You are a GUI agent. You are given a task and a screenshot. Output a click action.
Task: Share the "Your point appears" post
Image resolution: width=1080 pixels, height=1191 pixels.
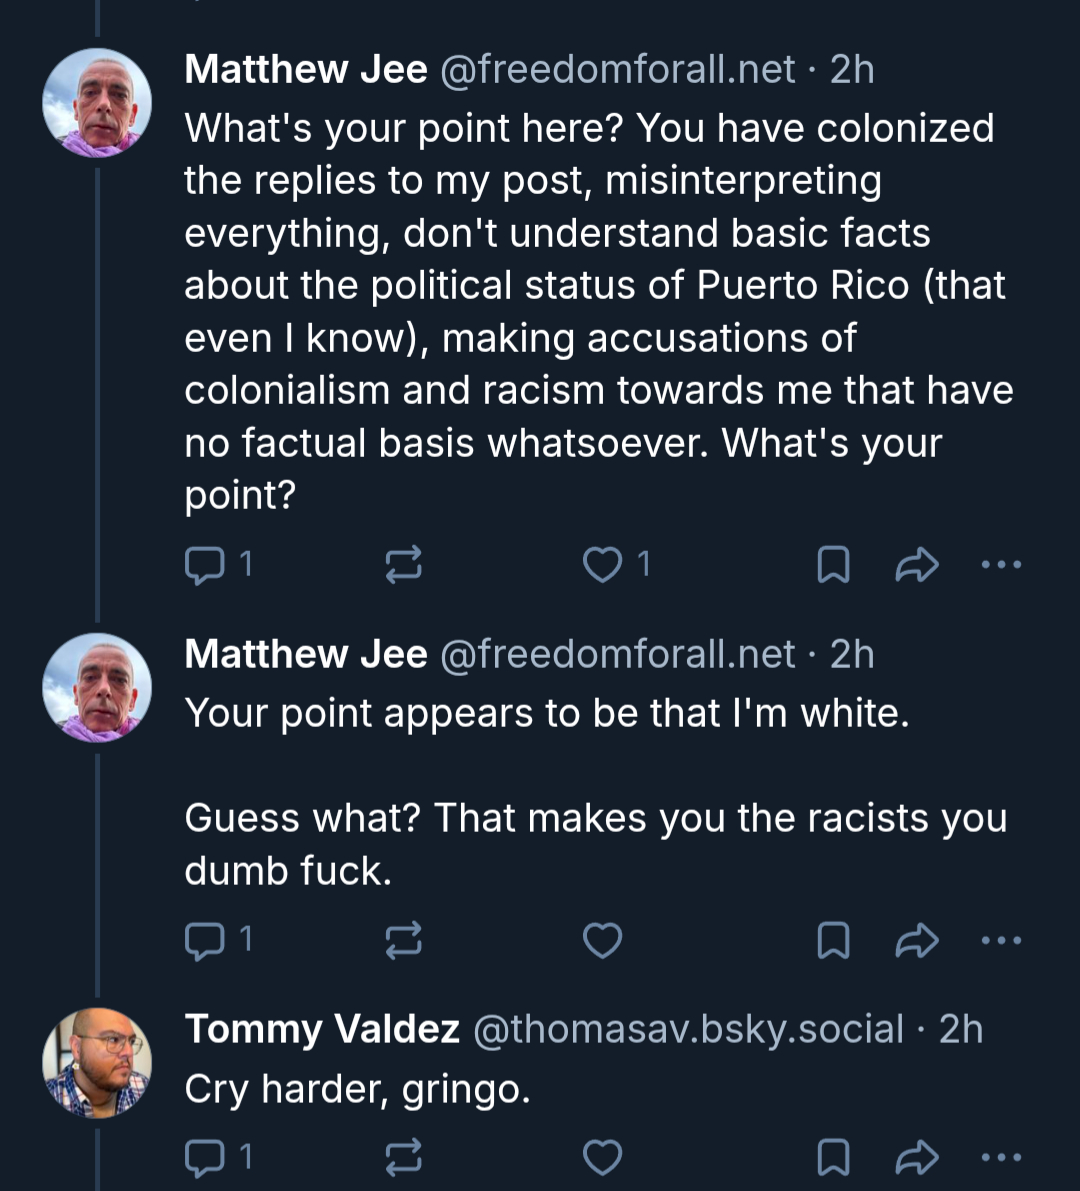point(916,940)
